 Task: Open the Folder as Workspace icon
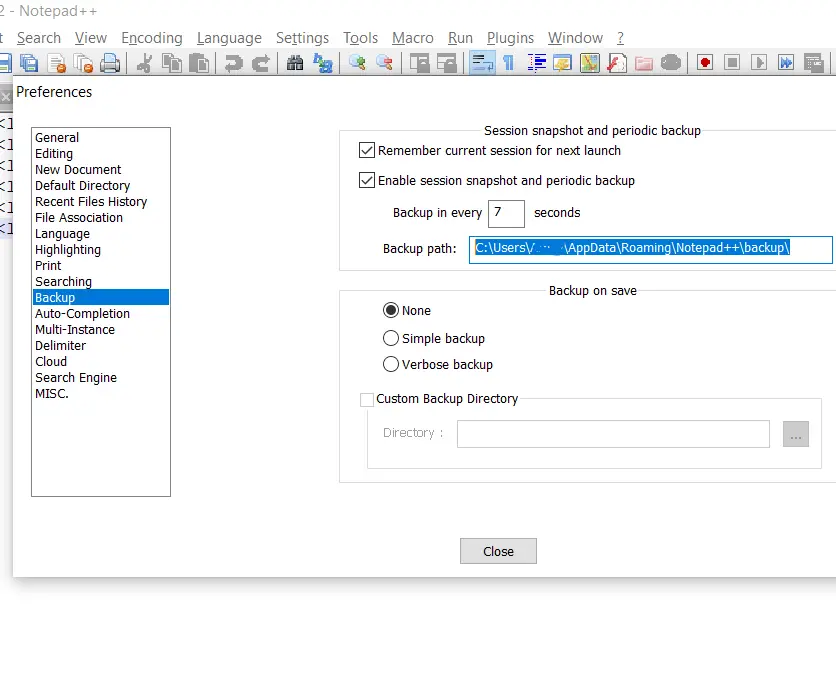pos(644,63)
